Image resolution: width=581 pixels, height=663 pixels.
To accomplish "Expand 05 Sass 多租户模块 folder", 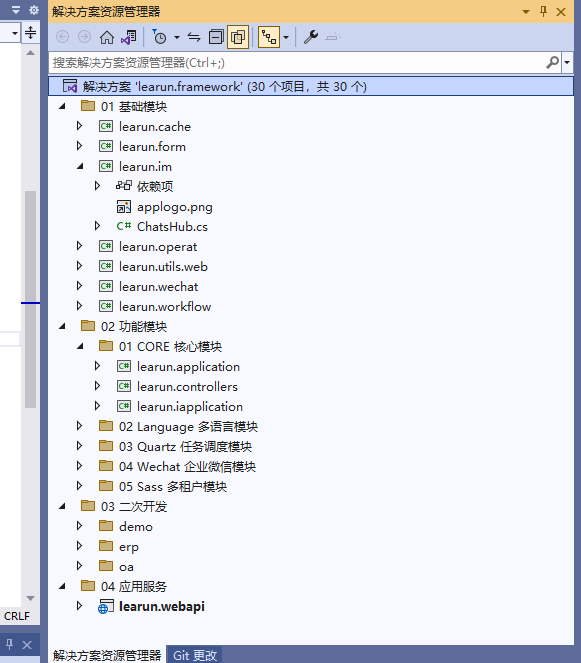I will (79, 486).
